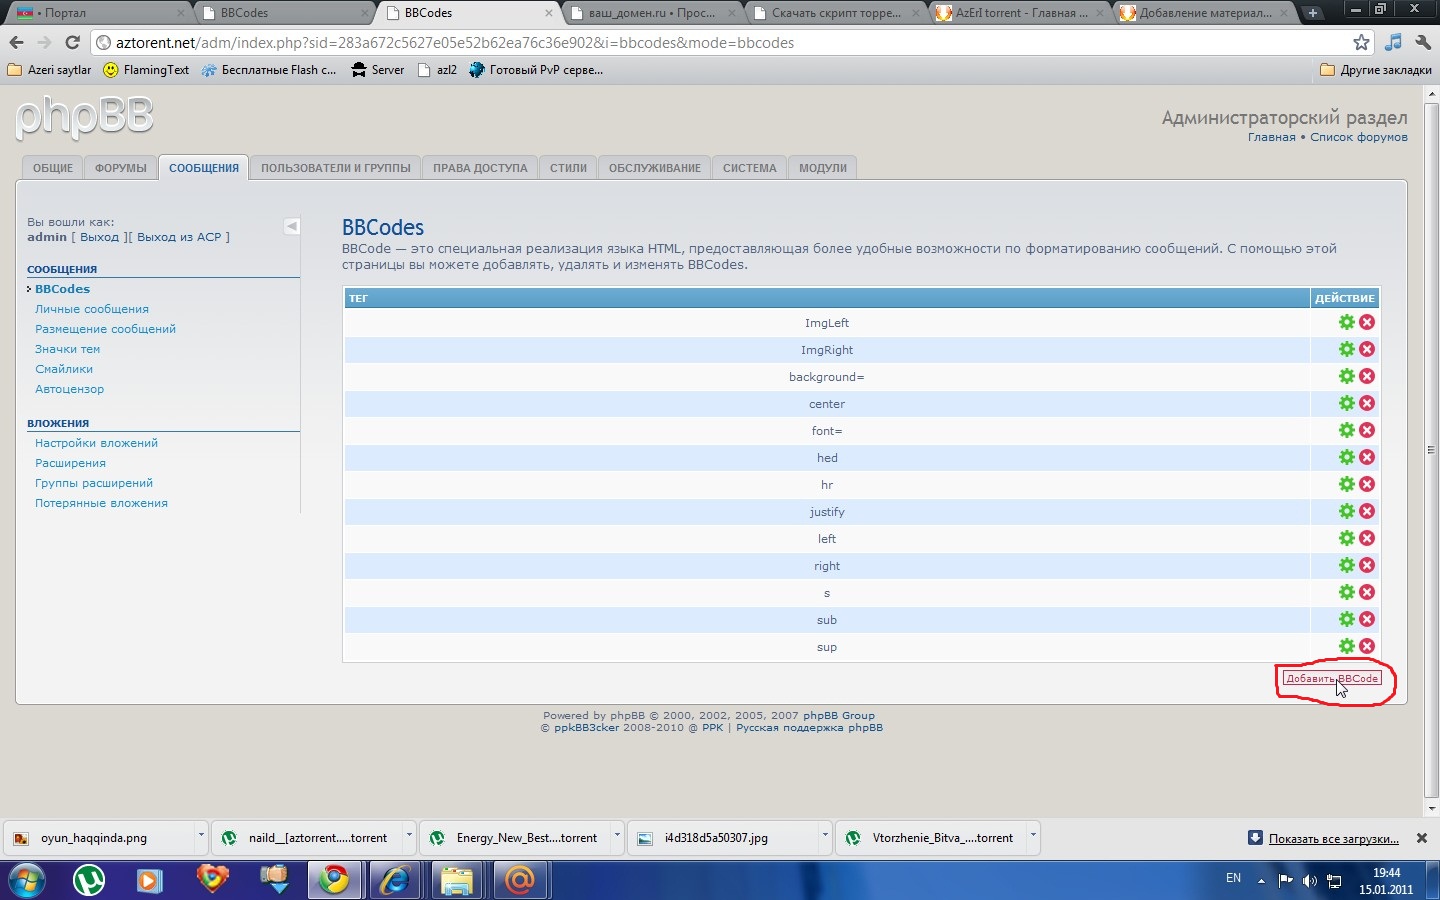Open Размещение сообщений settings
Viewport: 1440px width, 900px height.
105,329
